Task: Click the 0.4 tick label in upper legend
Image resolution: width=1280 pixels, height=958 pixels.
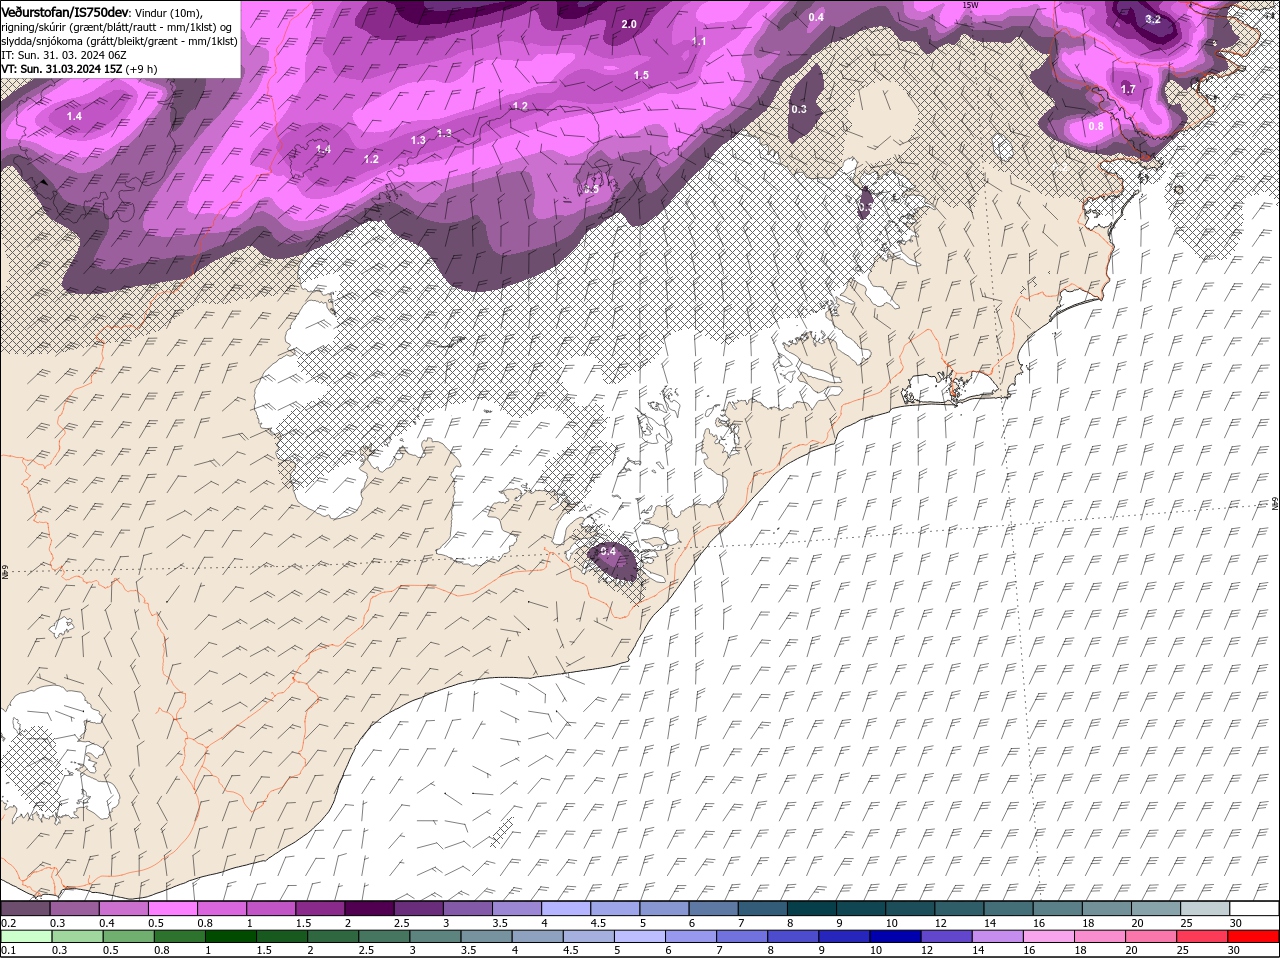Action: (107, 923)
